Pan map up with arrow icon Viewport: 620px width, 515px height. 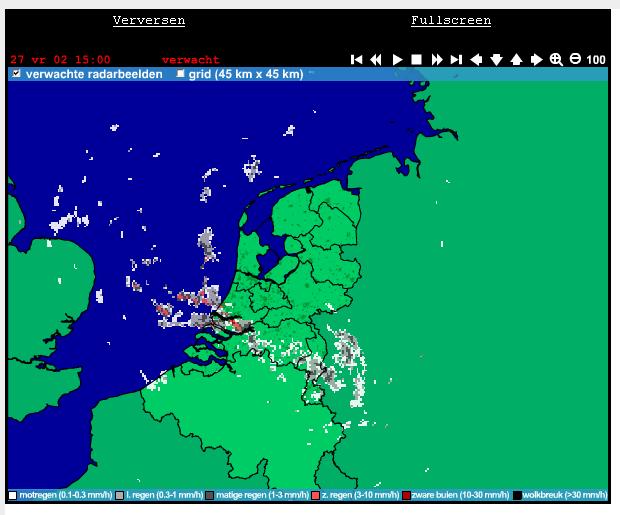[516, 60]
